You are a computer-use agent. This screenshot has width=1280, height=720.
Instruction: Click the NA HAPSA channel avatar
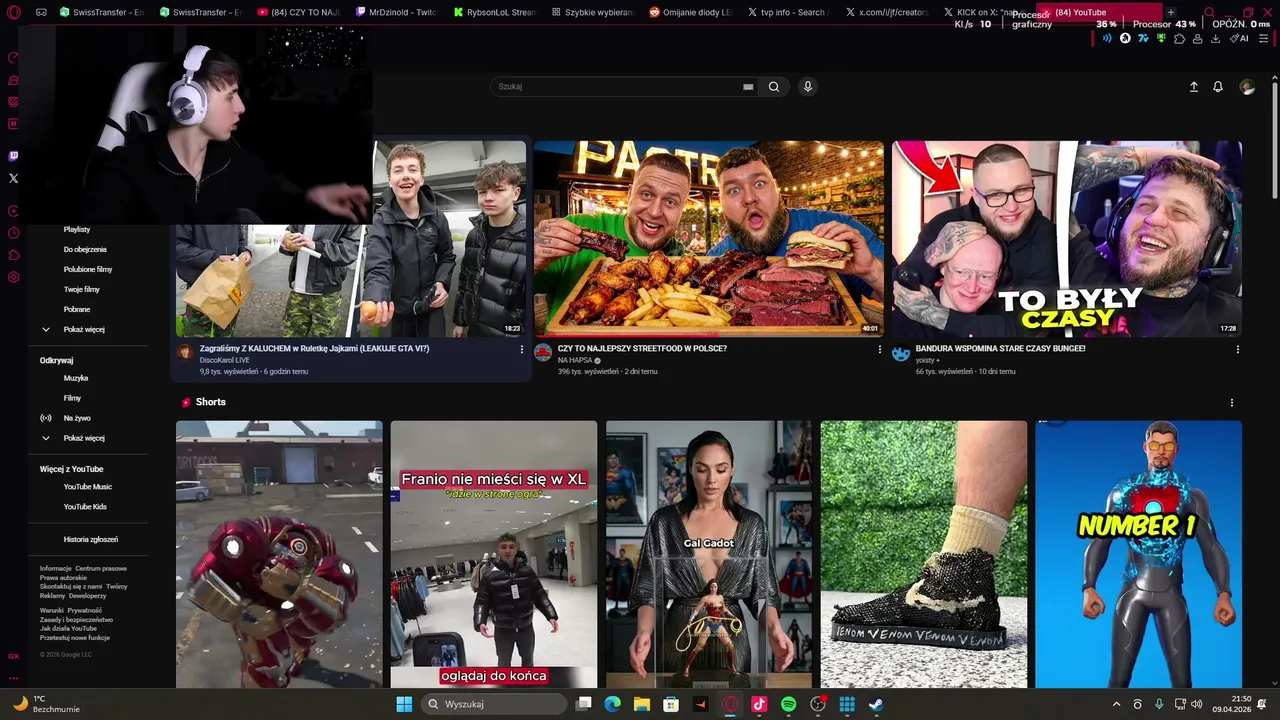click(x=543, y=352)
